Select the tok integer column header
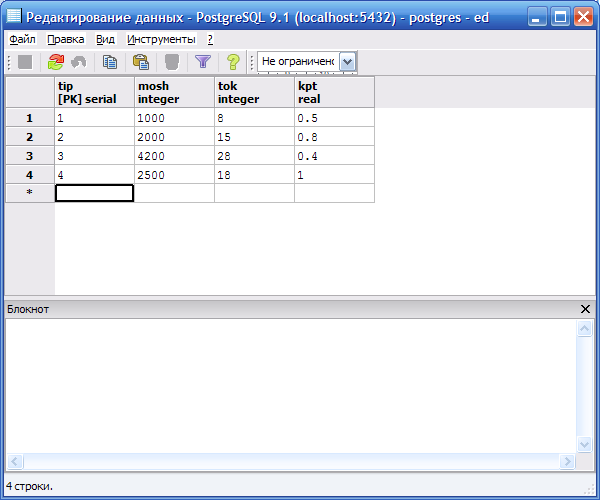Image resolution: width=600 pixels, height=500 pixels. (x=254, y=92)
